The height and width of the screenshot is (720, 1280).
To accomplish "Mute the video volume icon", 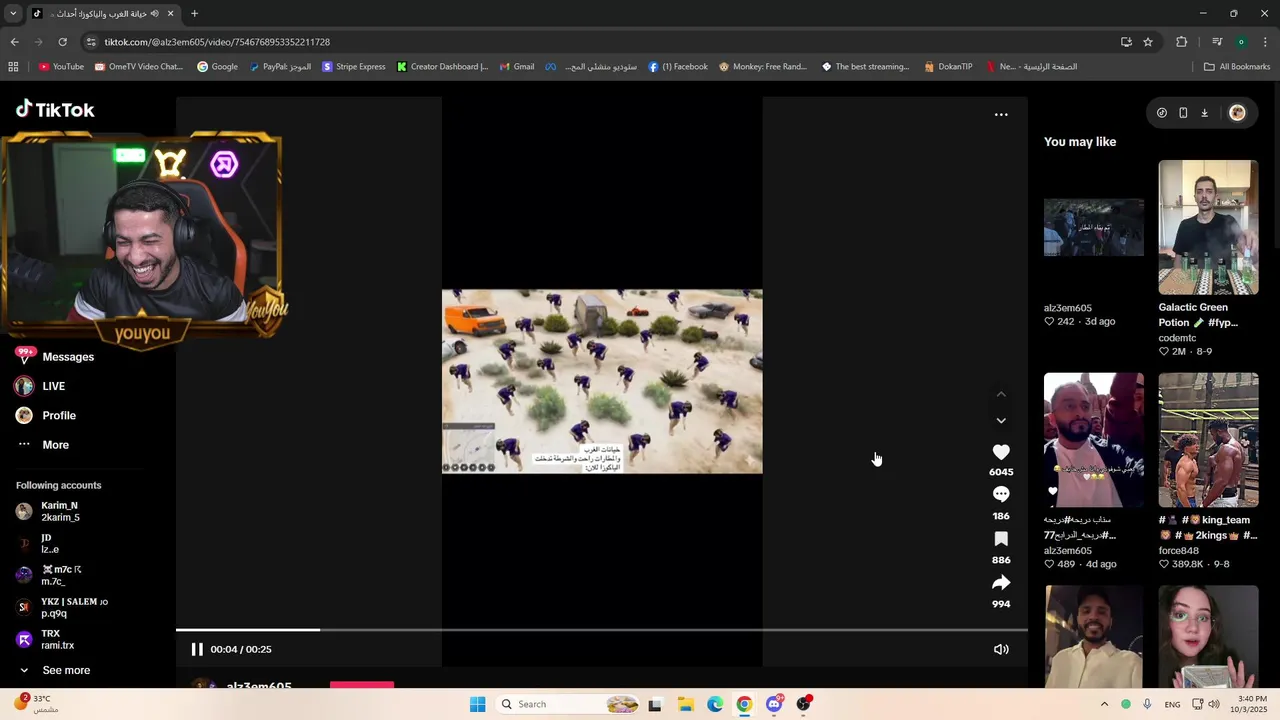I will [x=1001, y=649].
